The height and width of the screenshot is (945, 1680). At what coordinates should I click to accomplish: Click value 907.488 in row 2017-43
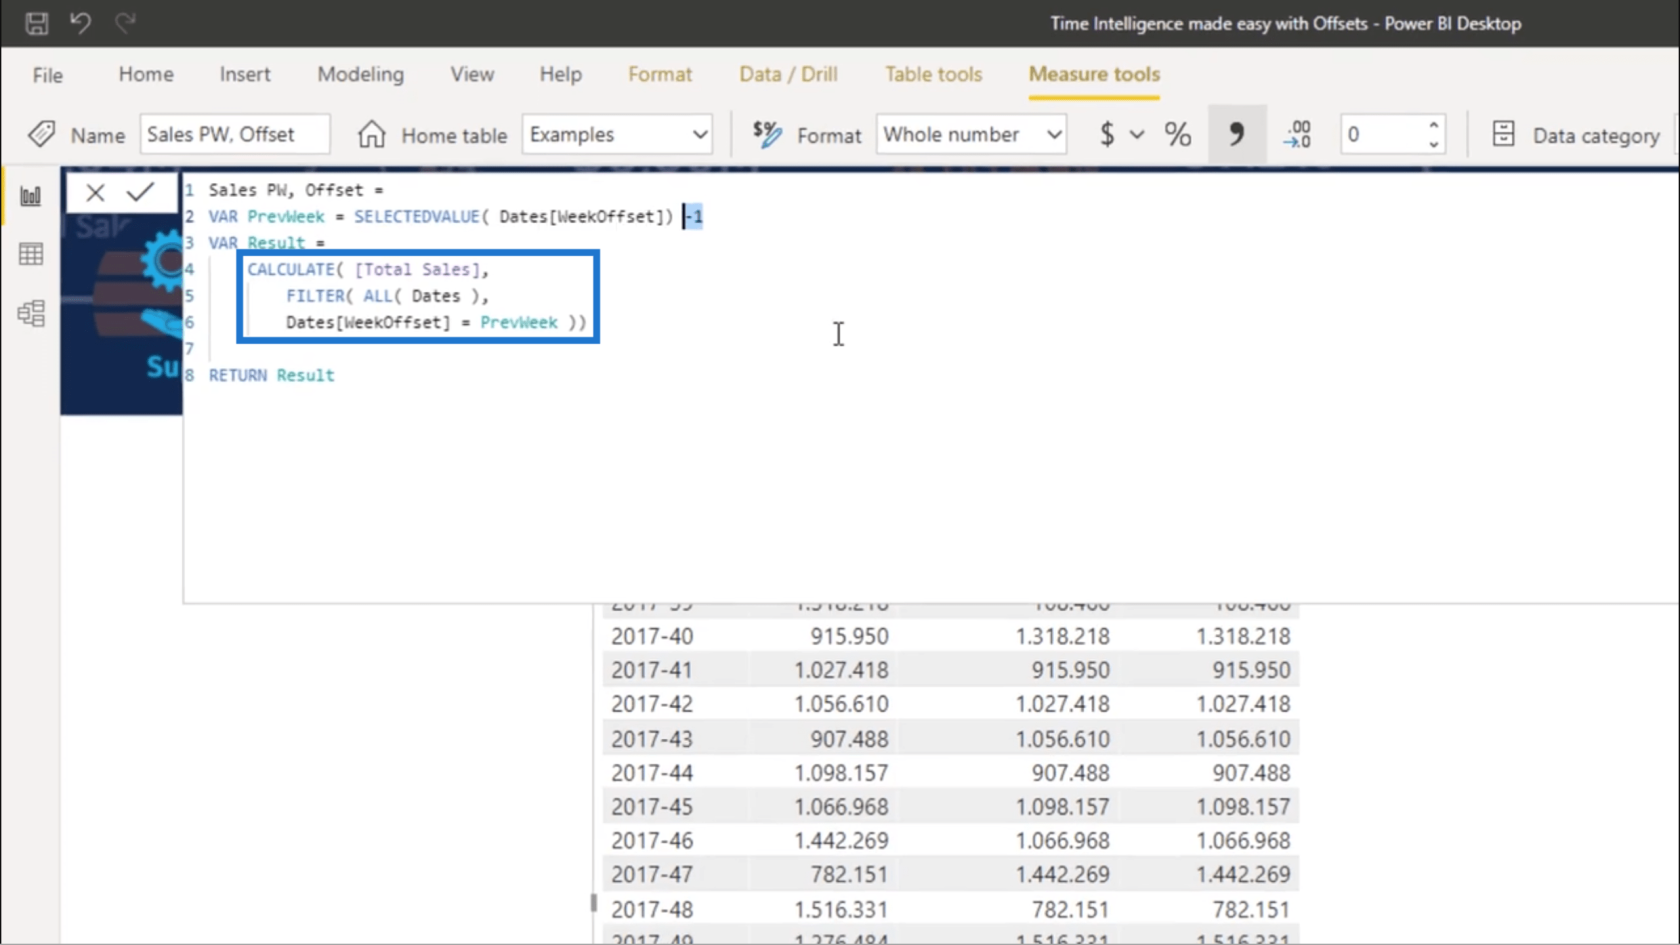849,739
